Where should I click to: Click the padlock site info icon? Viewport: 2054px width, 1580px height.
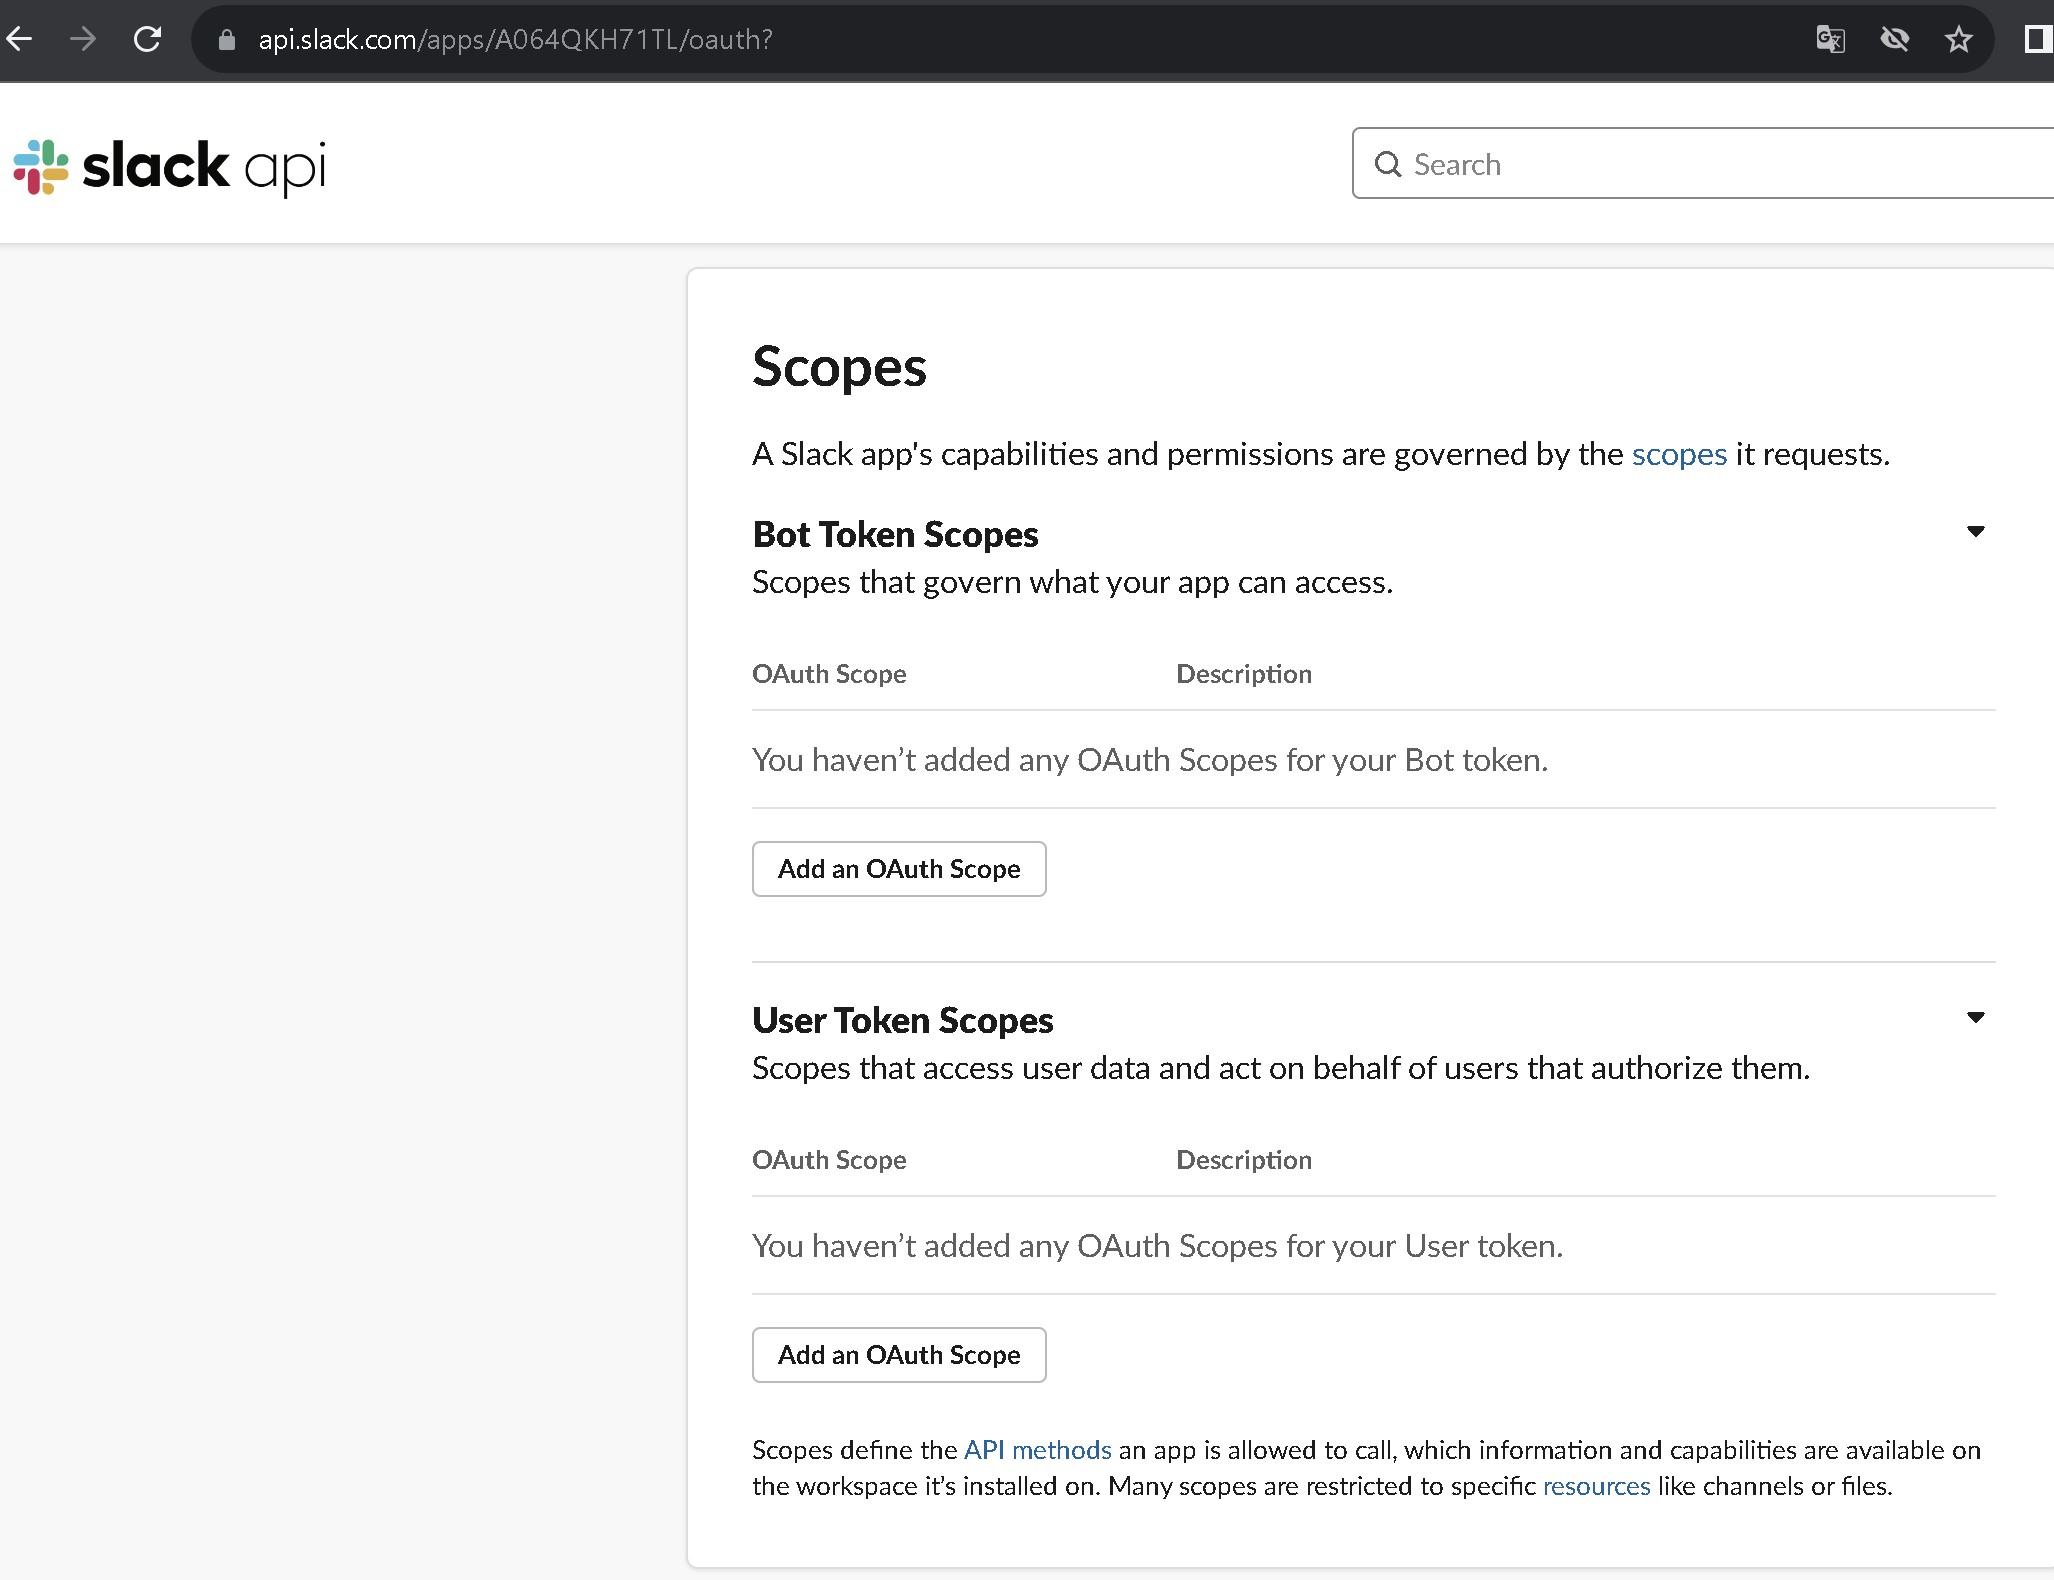click(227, 39)
